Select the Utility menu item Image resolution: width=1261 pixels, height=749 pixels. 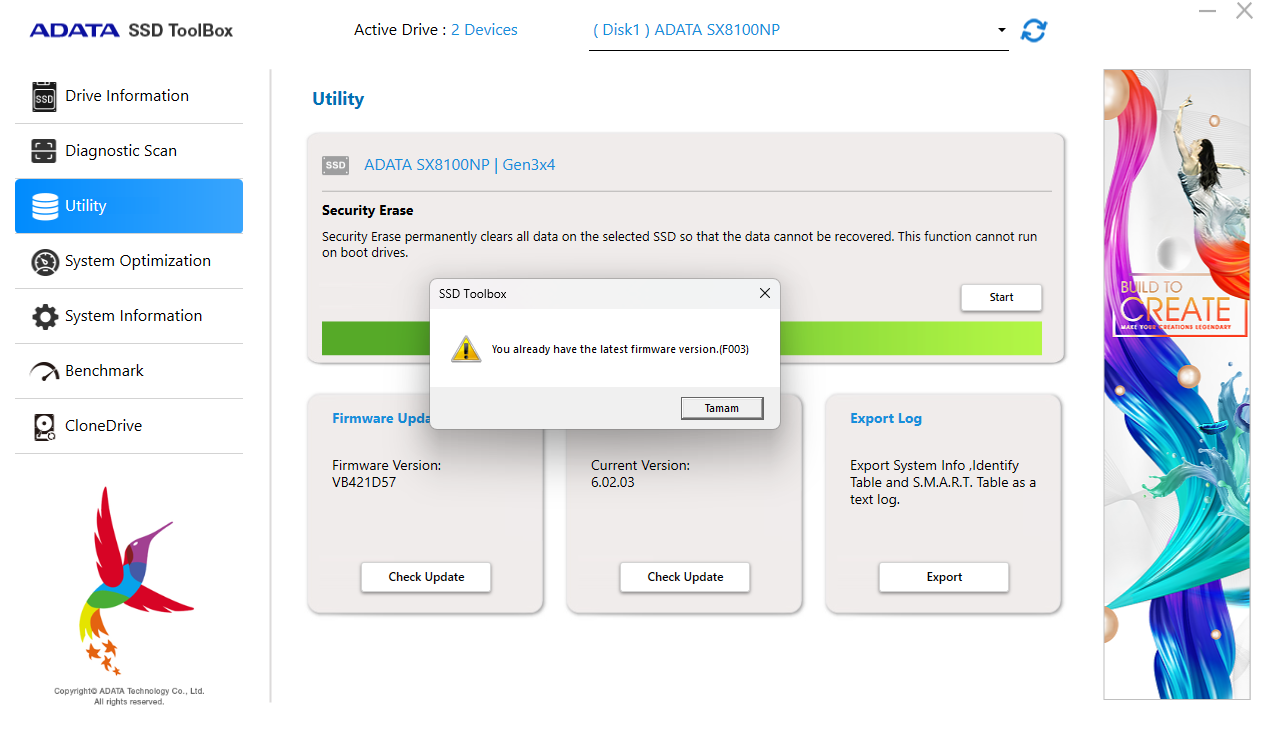pyautogui.click(x=129, y=206)
